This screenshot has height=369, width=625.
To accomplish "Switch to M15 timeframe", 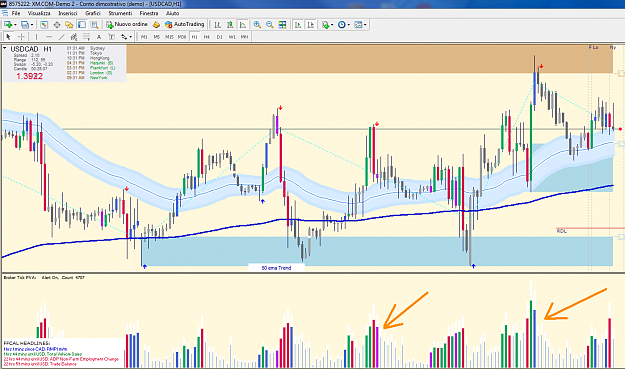I will [169, 37].
